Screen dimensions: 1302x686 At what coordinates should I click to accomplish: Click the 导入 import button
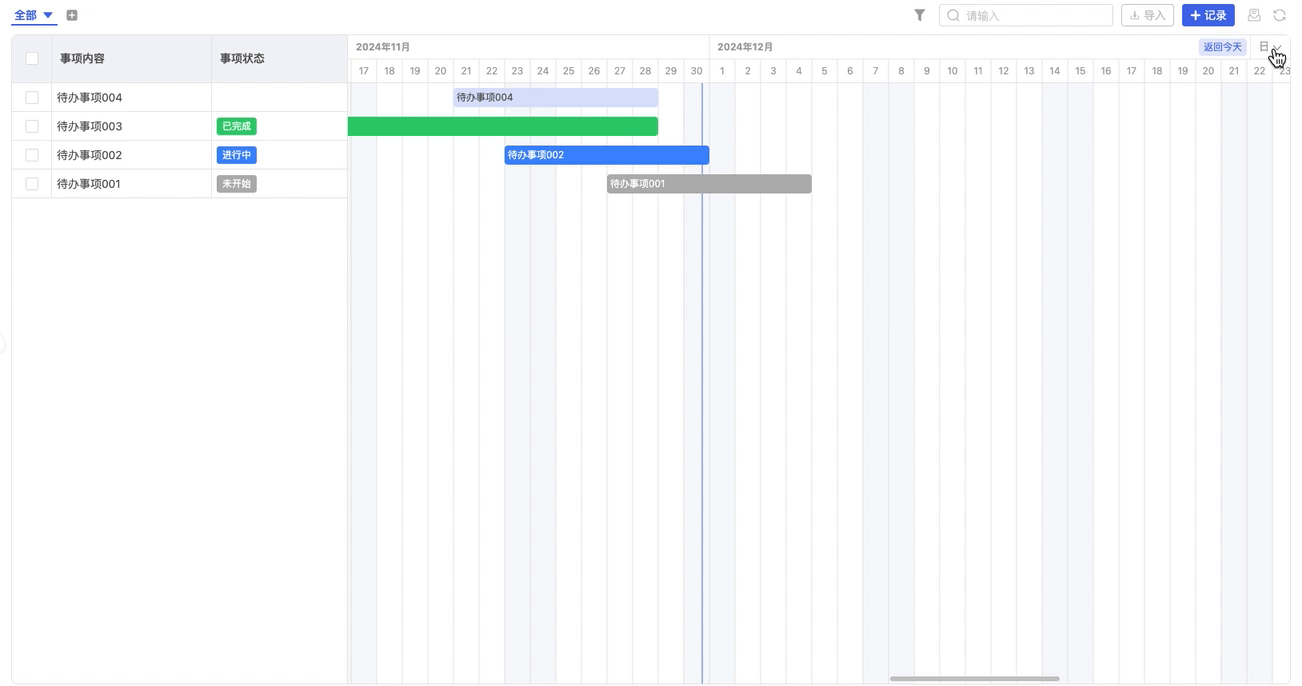click(1147, 15)
